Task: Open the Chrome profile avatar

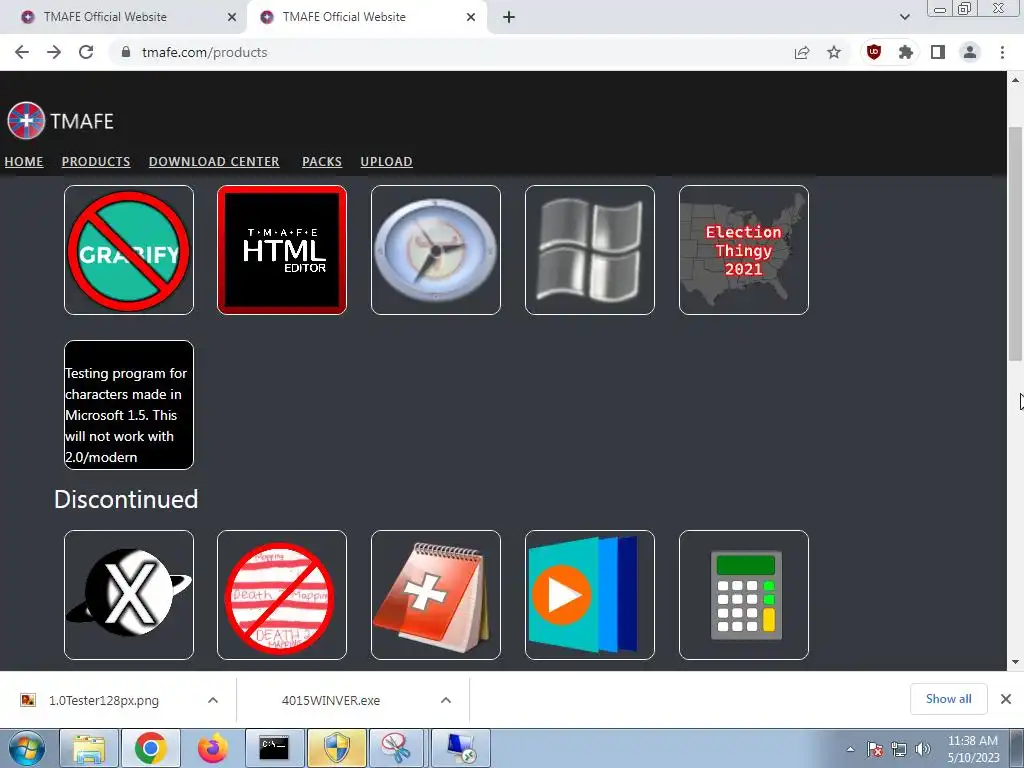Action: 970,52
